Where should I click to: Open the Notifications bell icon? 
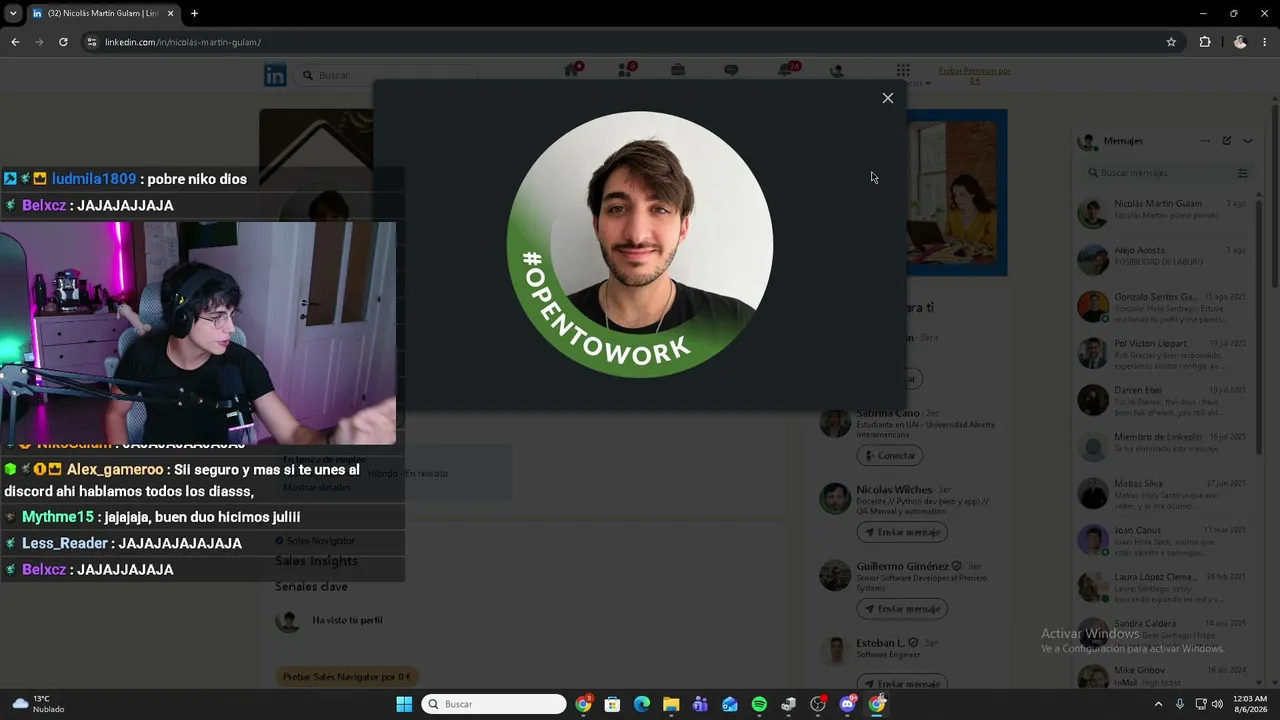pos(786,70)
